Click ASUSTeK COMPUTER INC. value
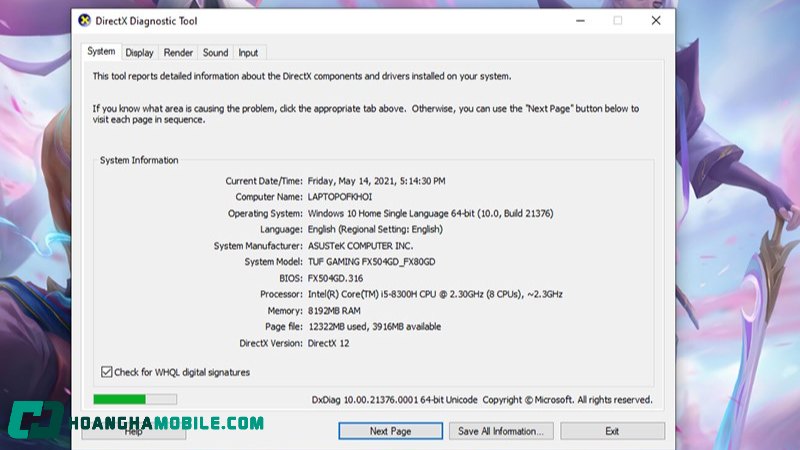Image resolution: width=800 pixels, height=450 pixels. (x=360, y=246)
